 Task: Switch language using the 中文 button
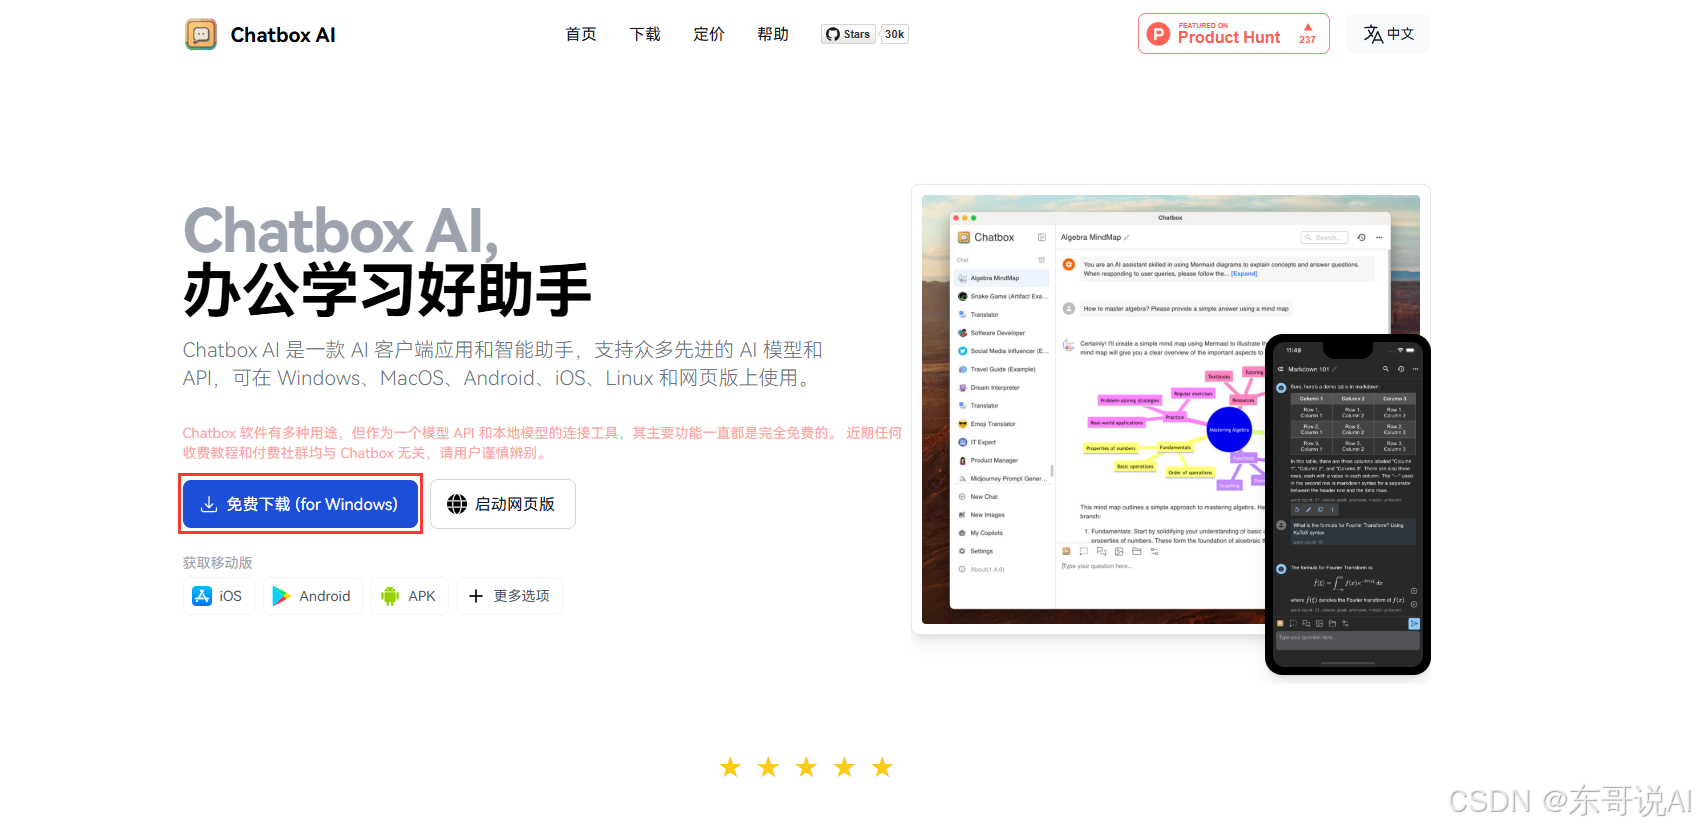(x=1388, y=34)
